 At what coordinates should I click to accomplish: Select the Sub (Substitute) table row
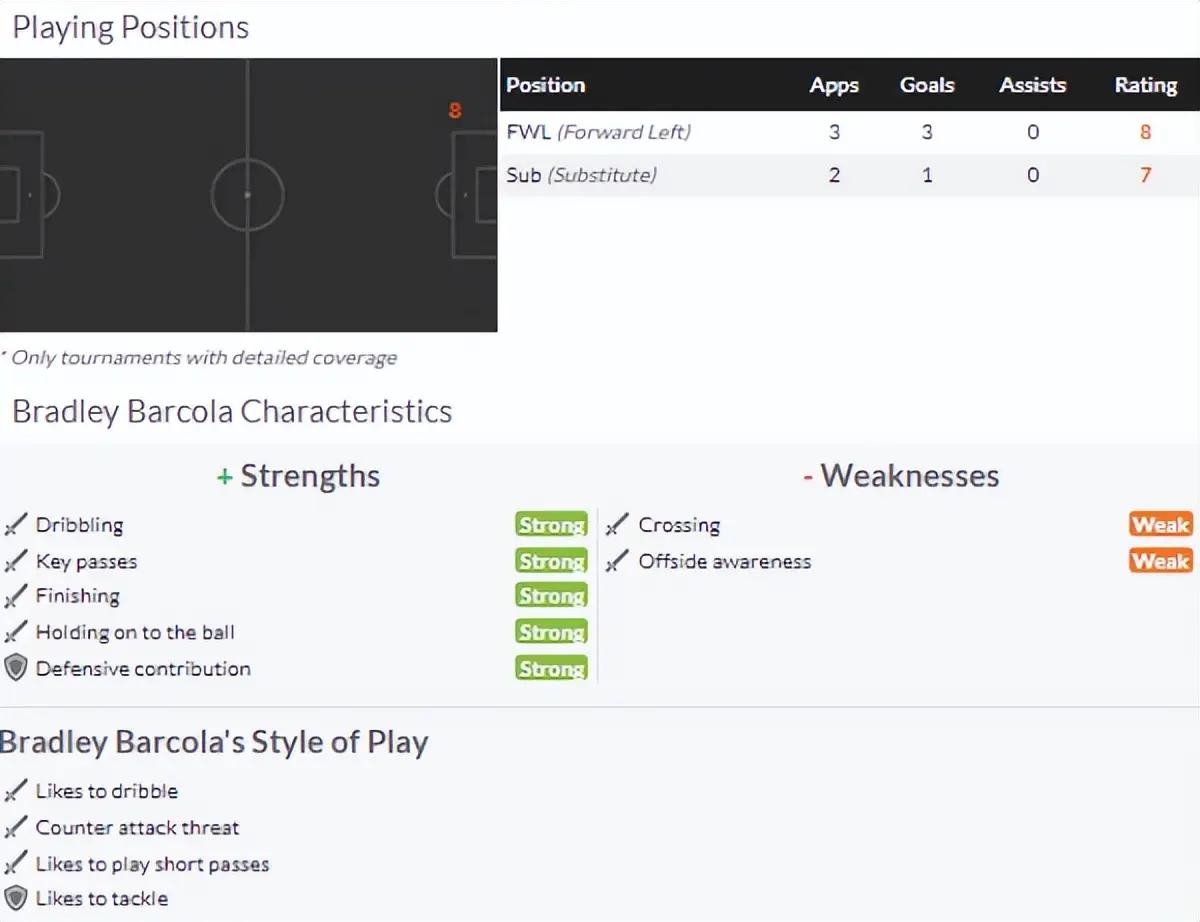[849, 175]
